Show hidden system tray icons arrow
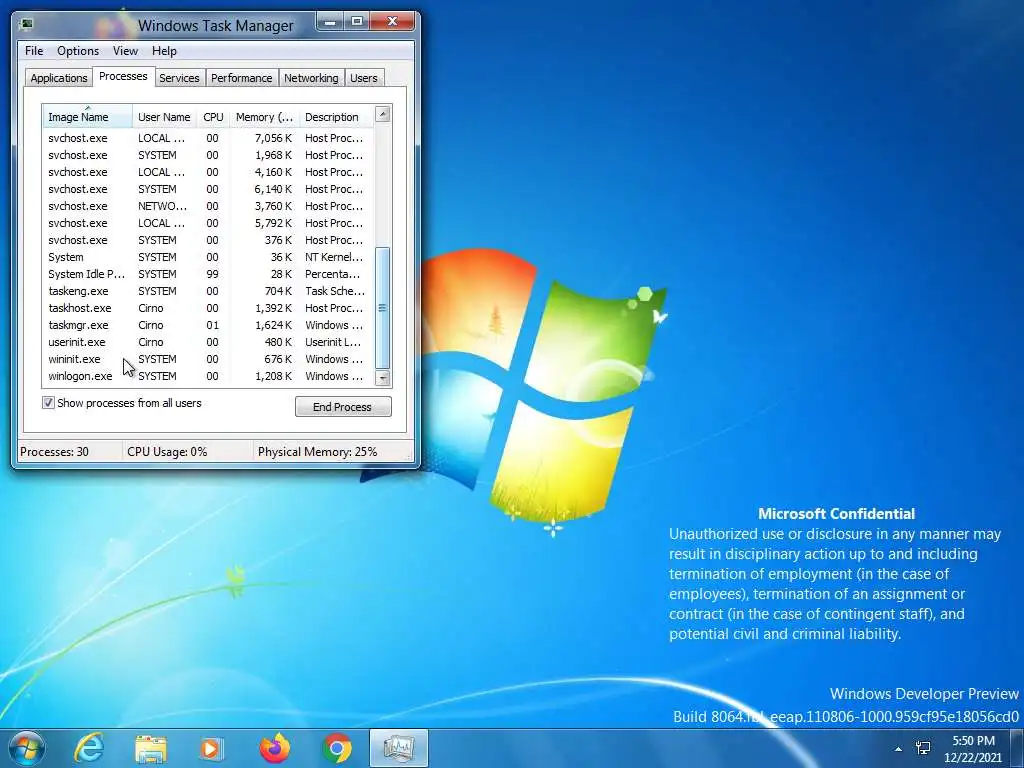This screenshot has width=1024, height=768. [x=899, y=749]
